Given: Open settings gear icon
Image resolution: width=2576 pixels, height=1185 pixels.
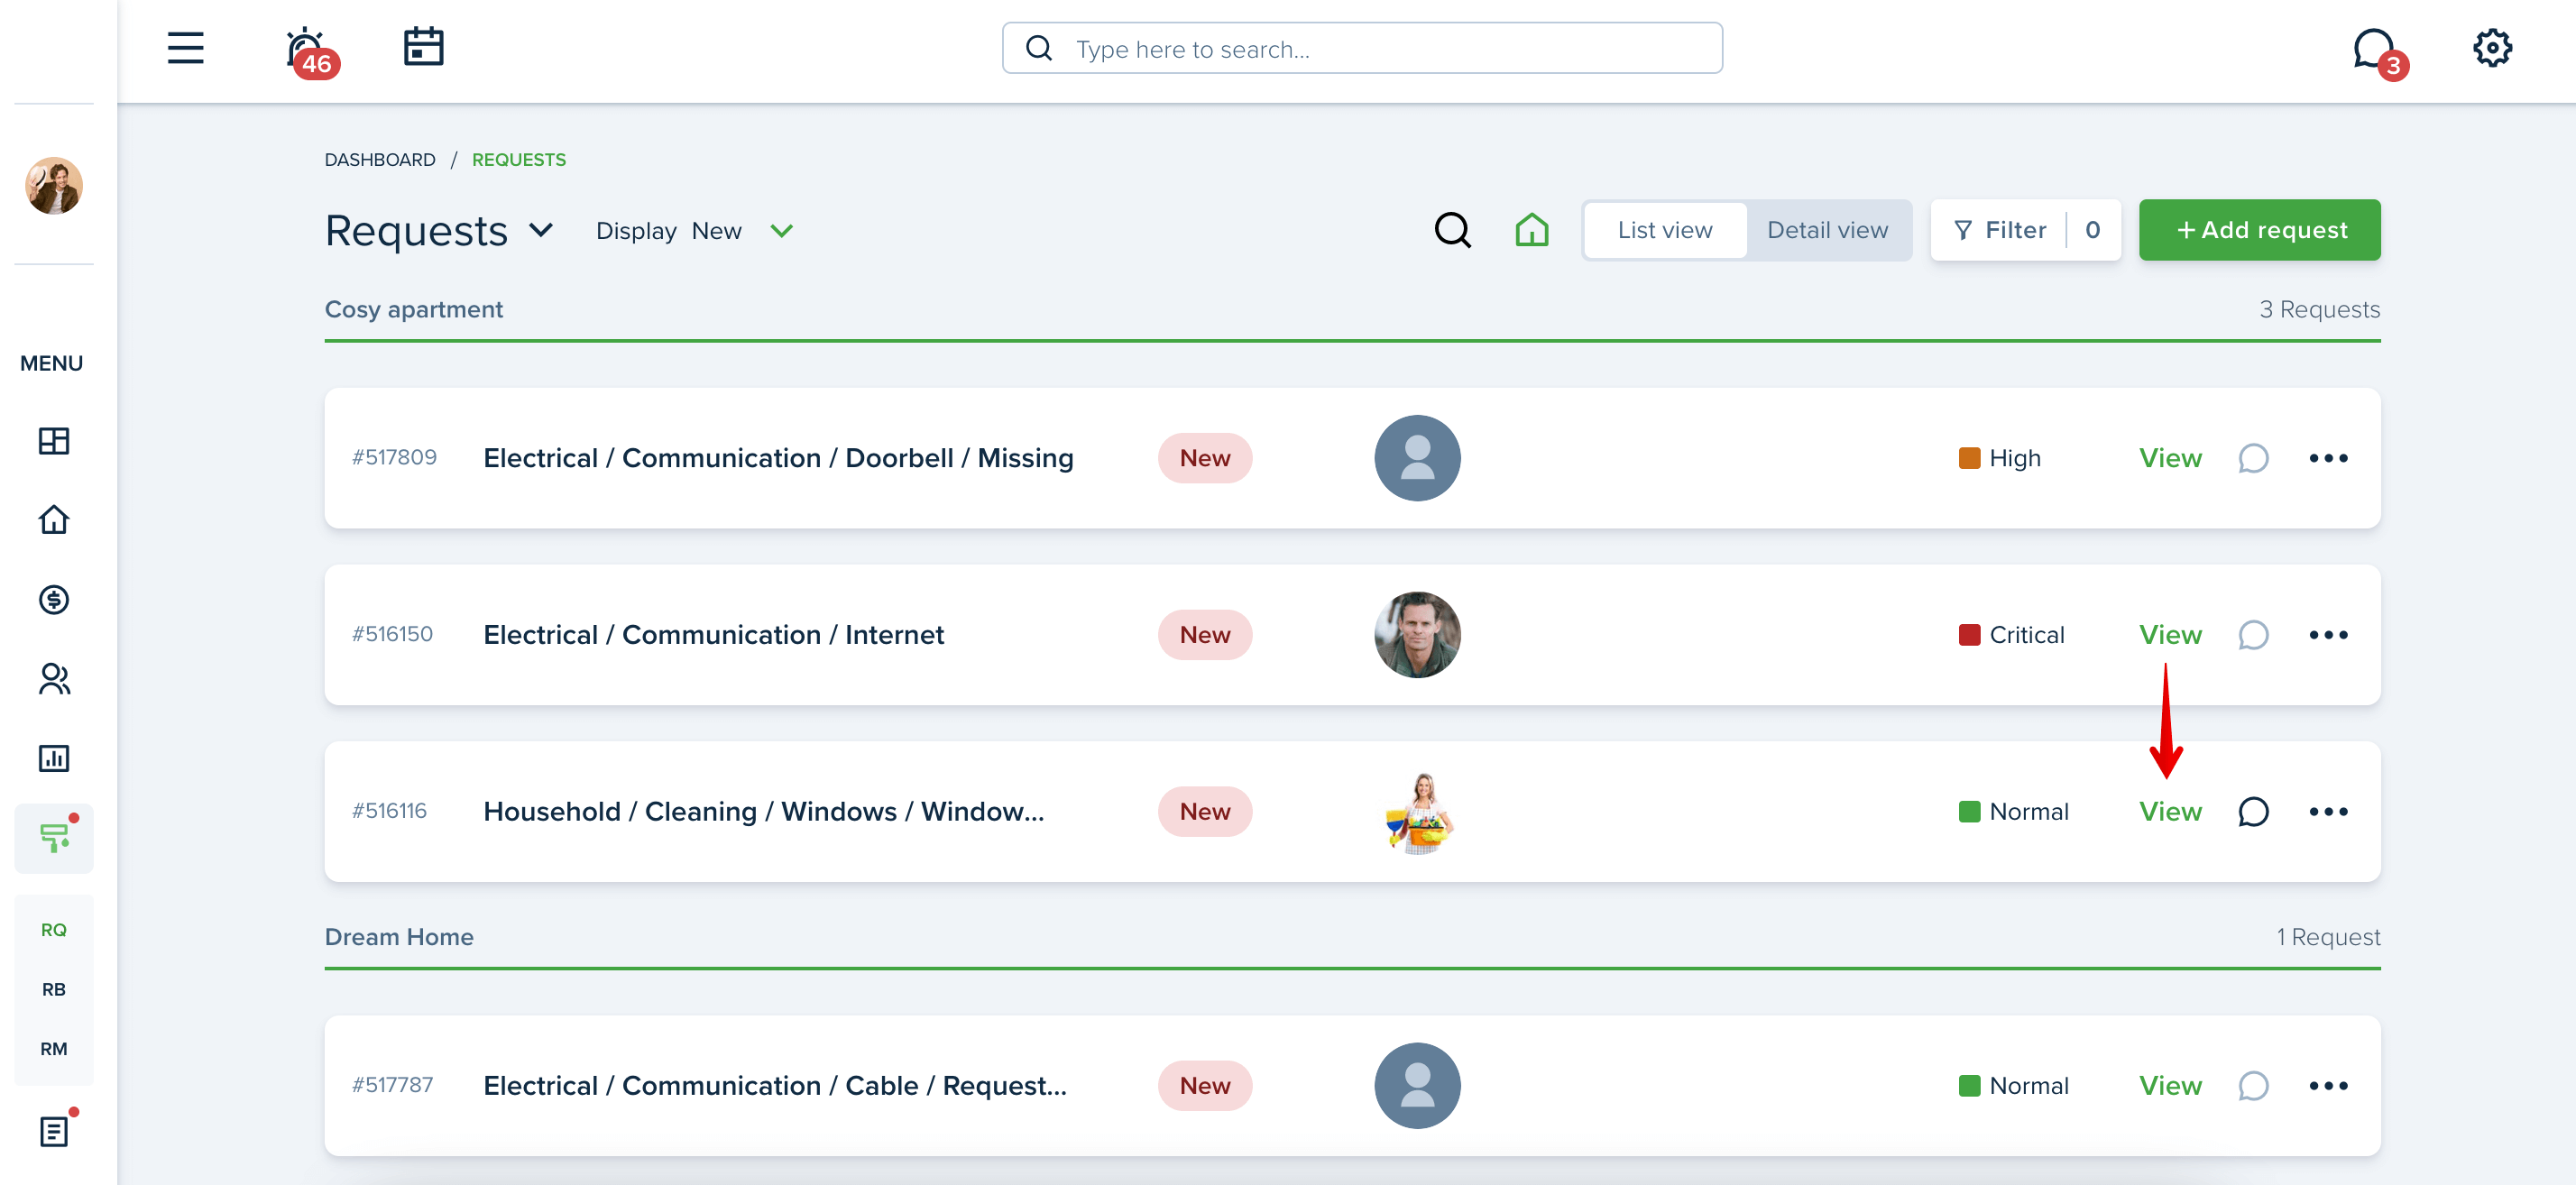Looking at the screenshot, I should click(x=2492, y=47).
